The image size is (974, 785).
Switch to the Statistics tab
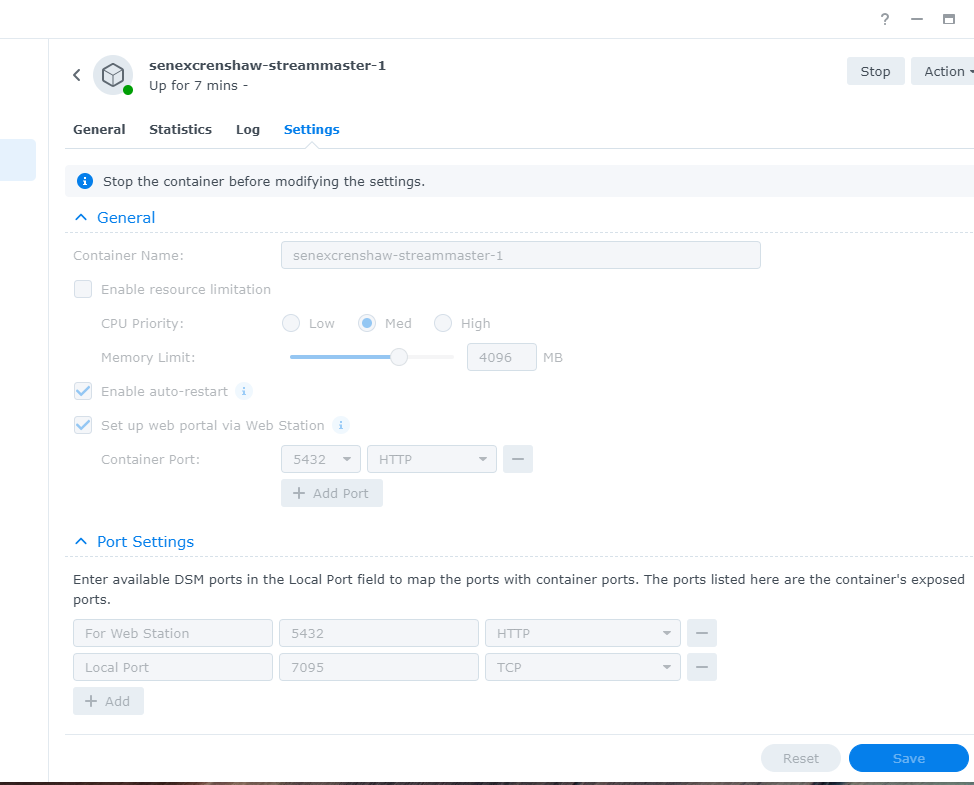pos(180,129)
